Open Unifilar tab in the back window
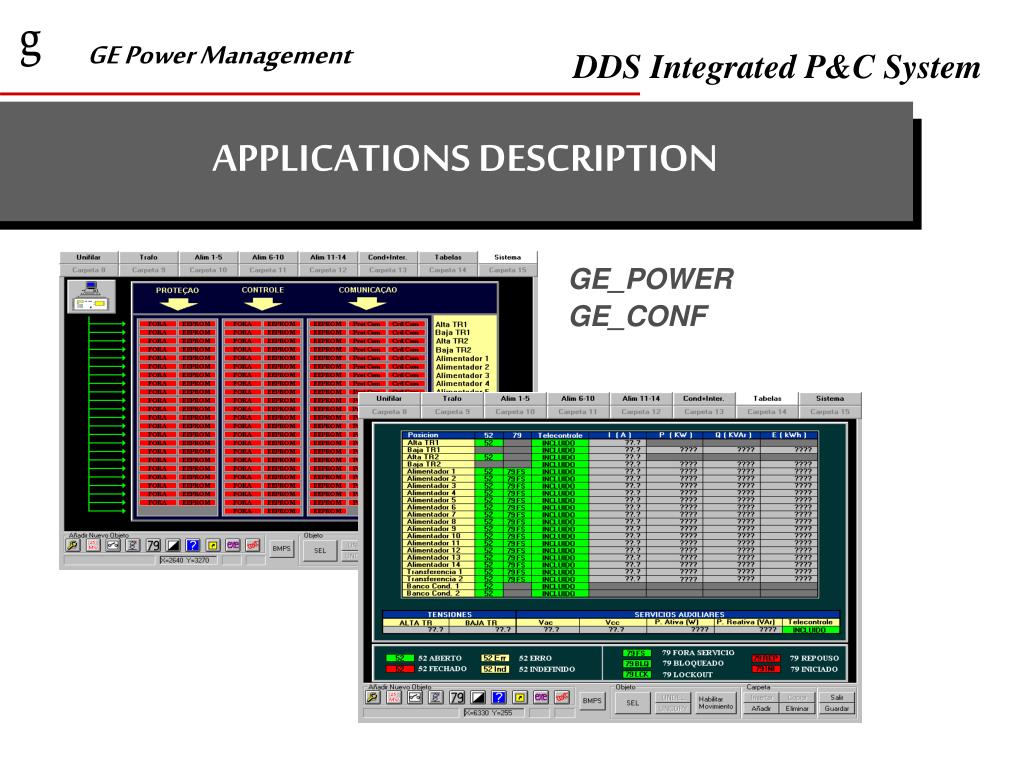 (88, 257)
